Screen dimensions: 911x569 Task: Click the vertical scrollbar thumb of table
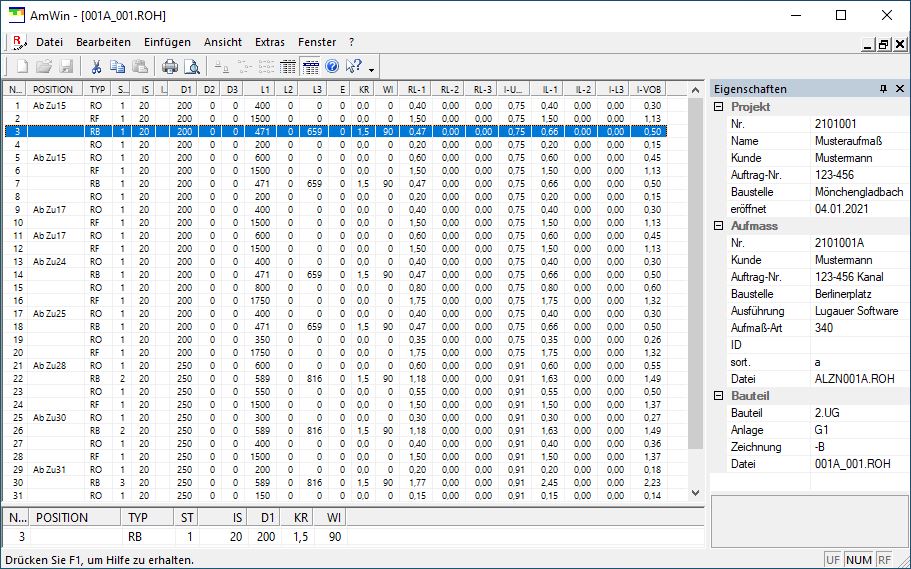click(695, 273)
